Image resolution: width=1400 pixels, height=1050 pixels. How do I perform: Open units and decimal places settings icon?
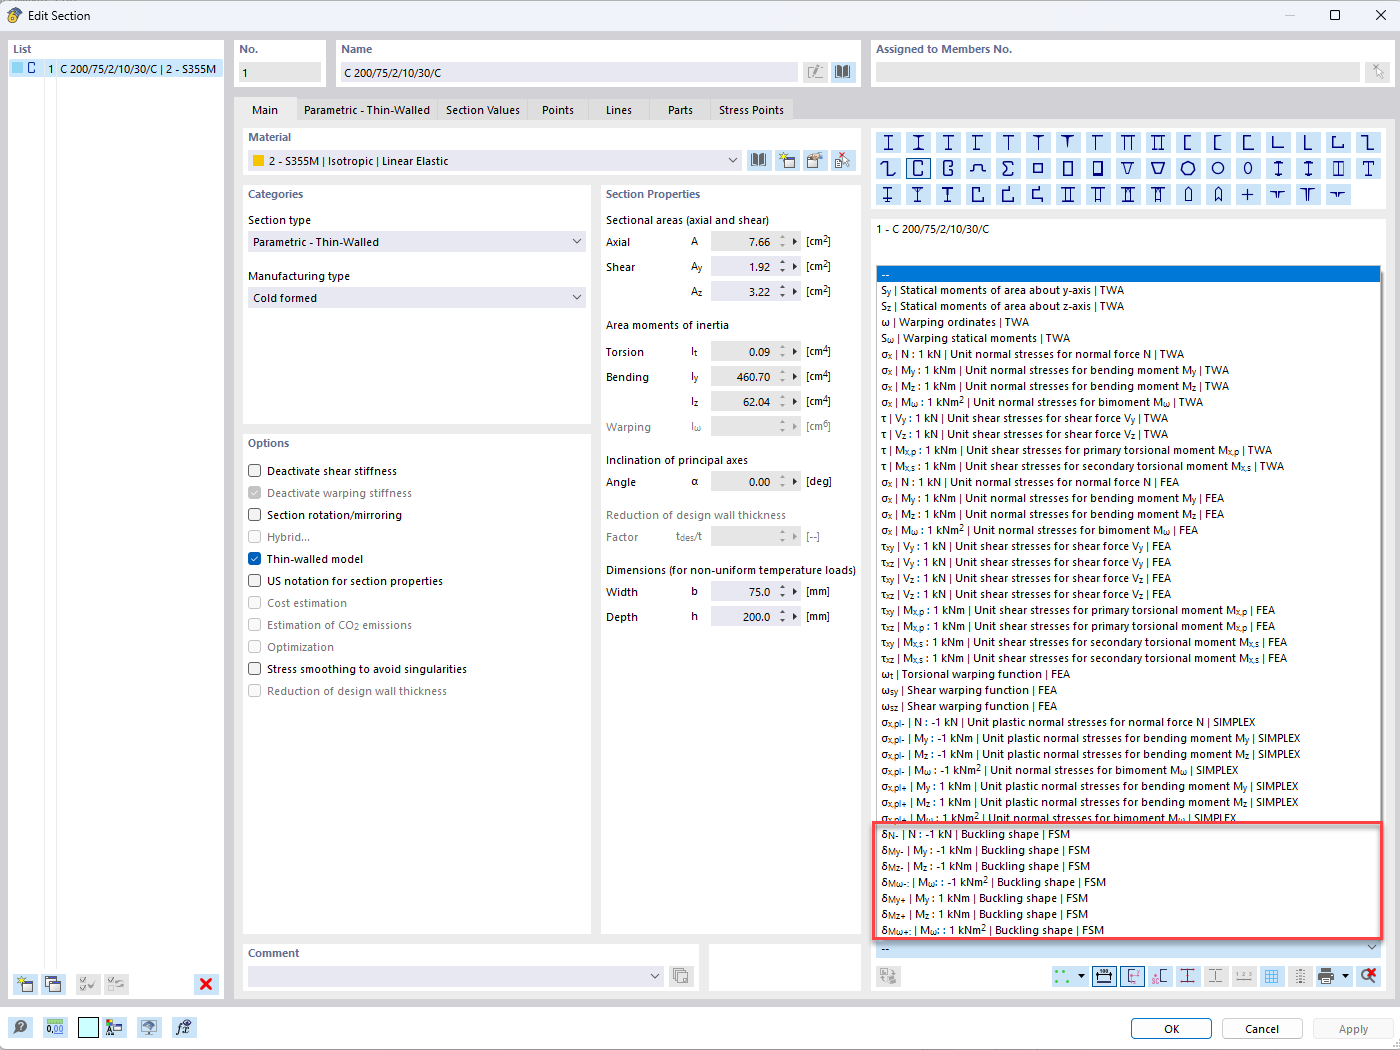pos(55,1027)
